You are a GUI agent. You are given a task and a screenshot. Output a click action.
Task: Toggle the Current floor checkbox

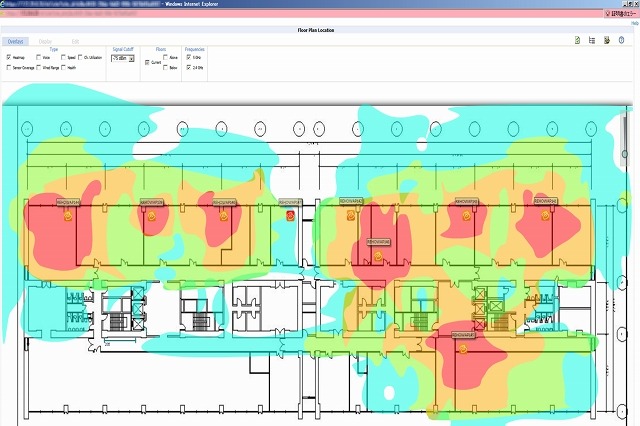coord(147,62)
